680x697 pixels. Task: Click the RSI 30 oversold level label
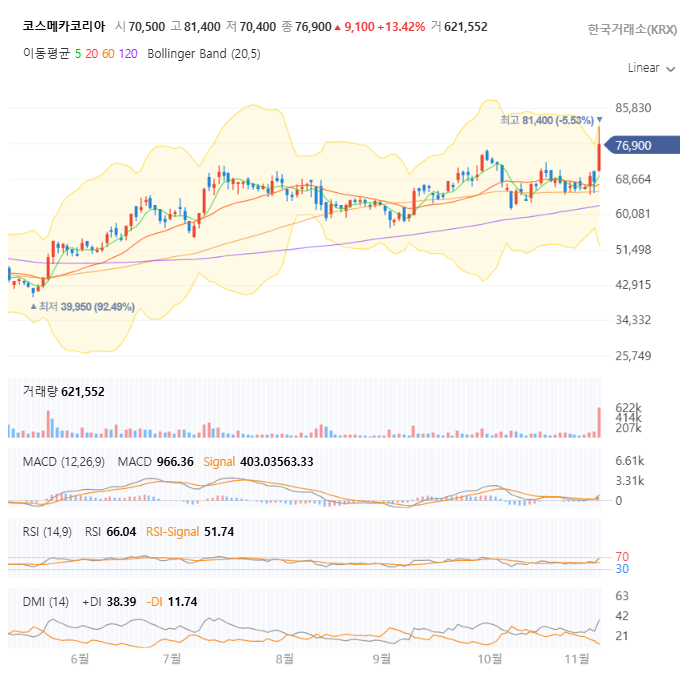(622, 569)
